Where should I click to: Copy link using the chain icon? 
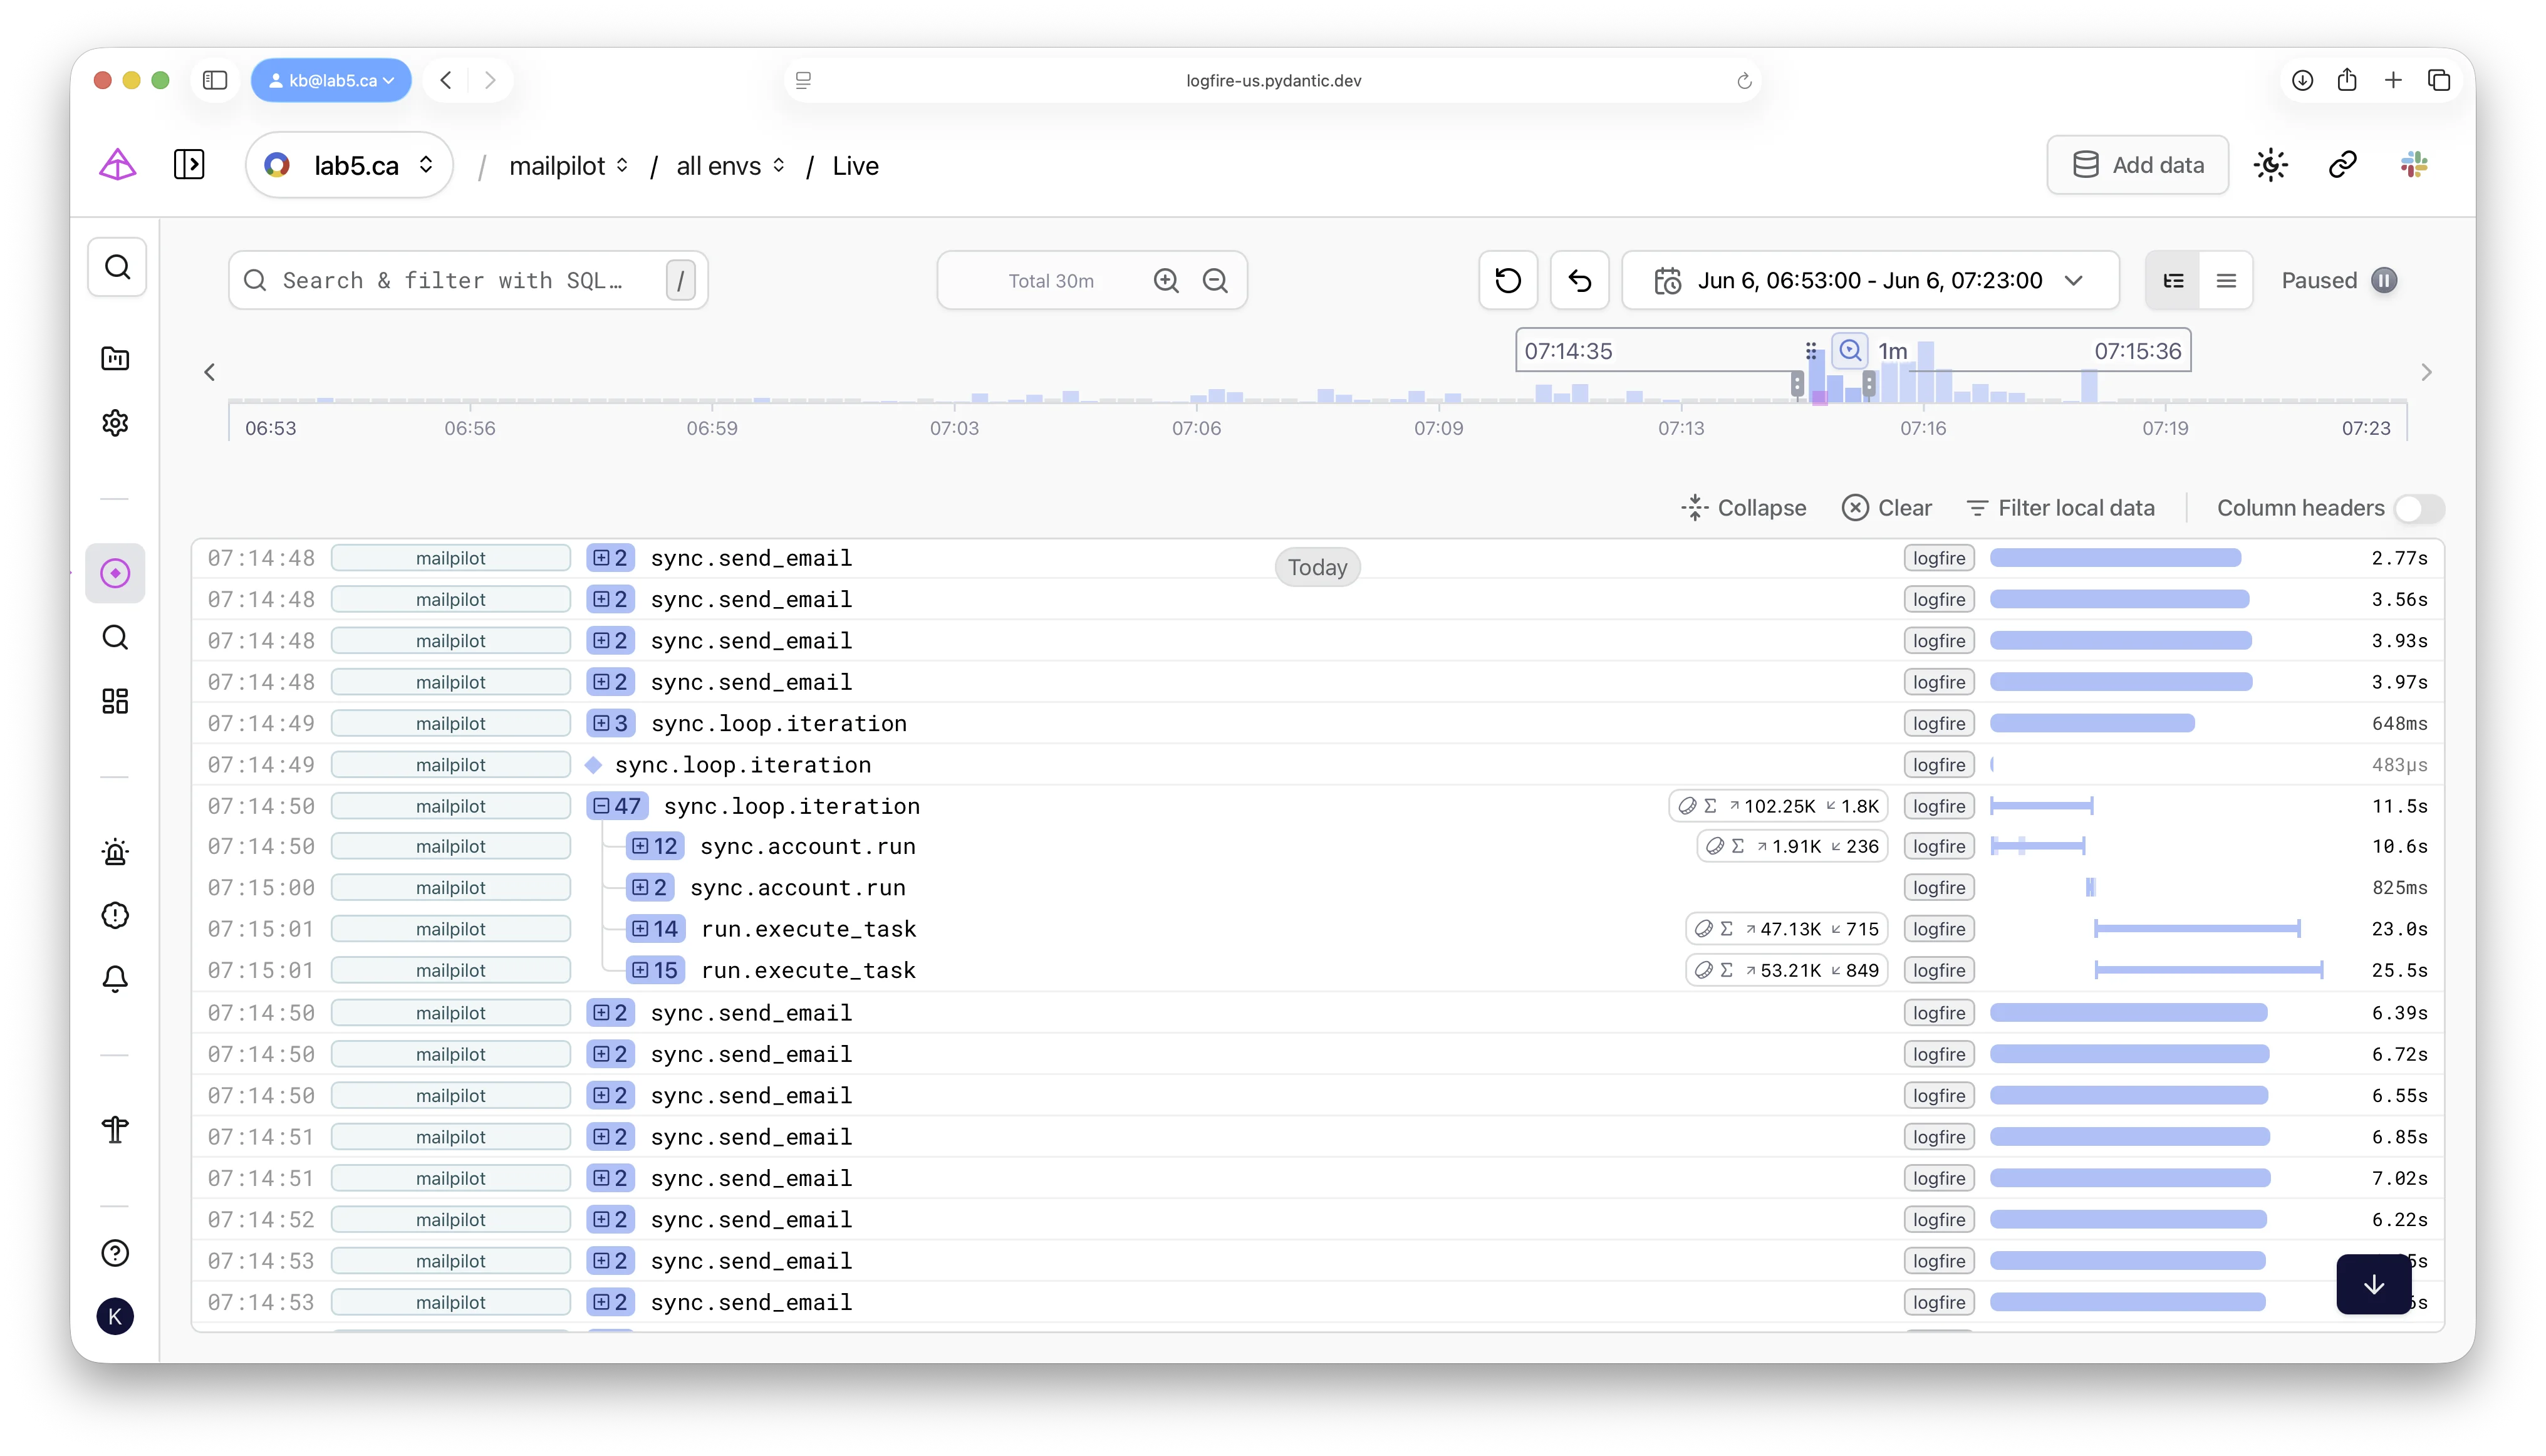pos(2343,165)
